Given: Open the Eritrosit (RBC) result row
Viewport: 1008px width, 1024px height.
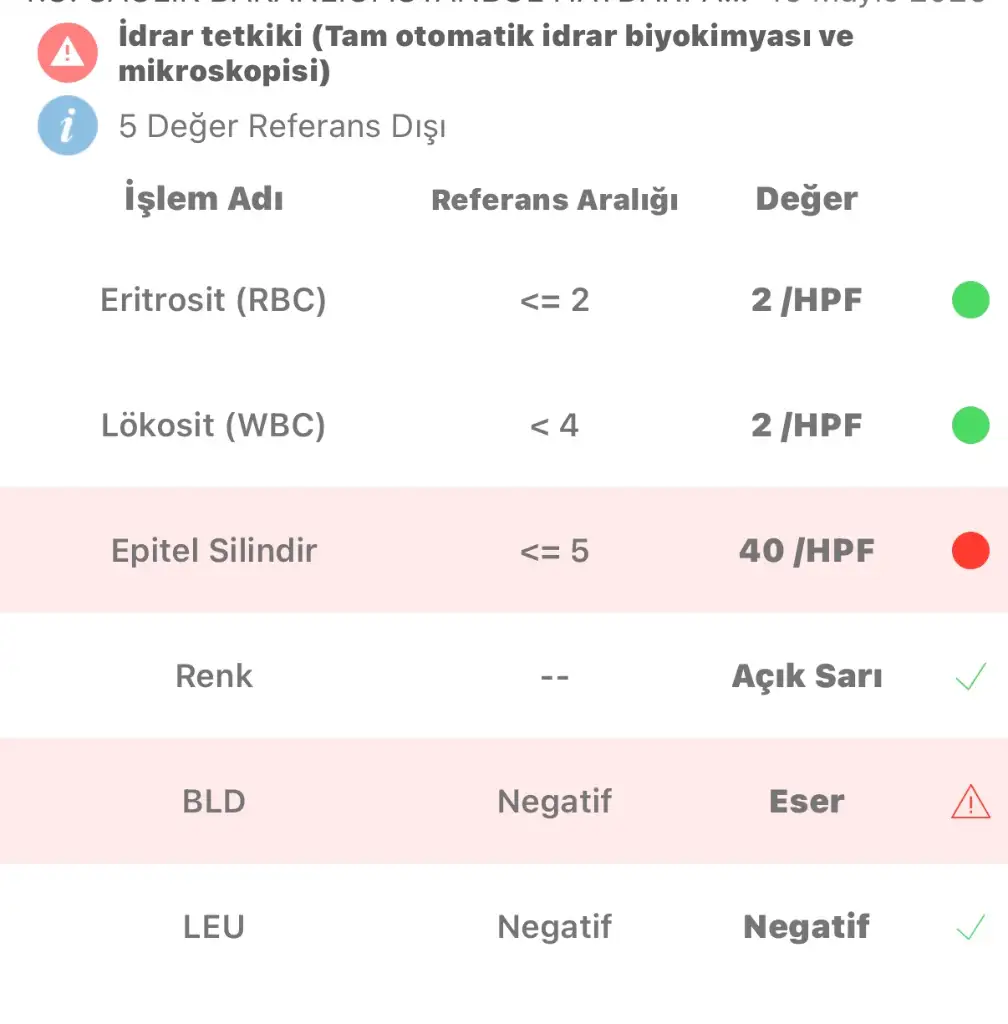Looking at the screenshot, I should coord(504,300).
